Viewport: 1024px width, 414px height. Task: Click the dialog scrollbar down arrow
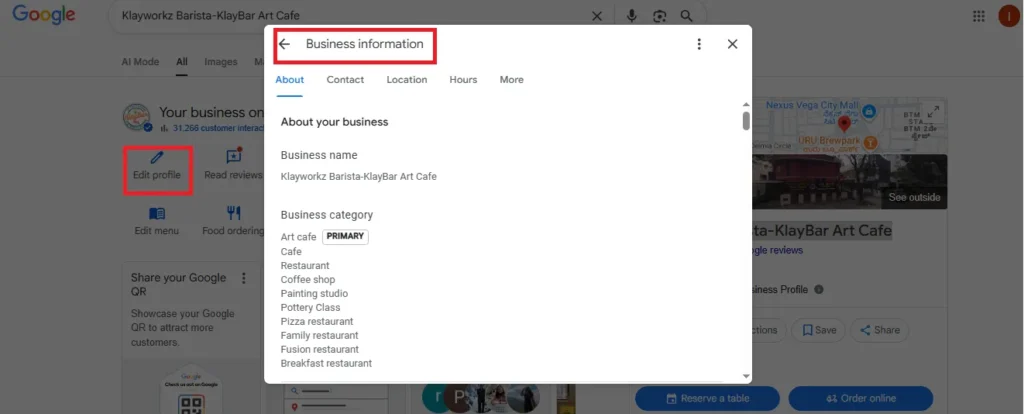pyautogui.click(x=746, y=377)
